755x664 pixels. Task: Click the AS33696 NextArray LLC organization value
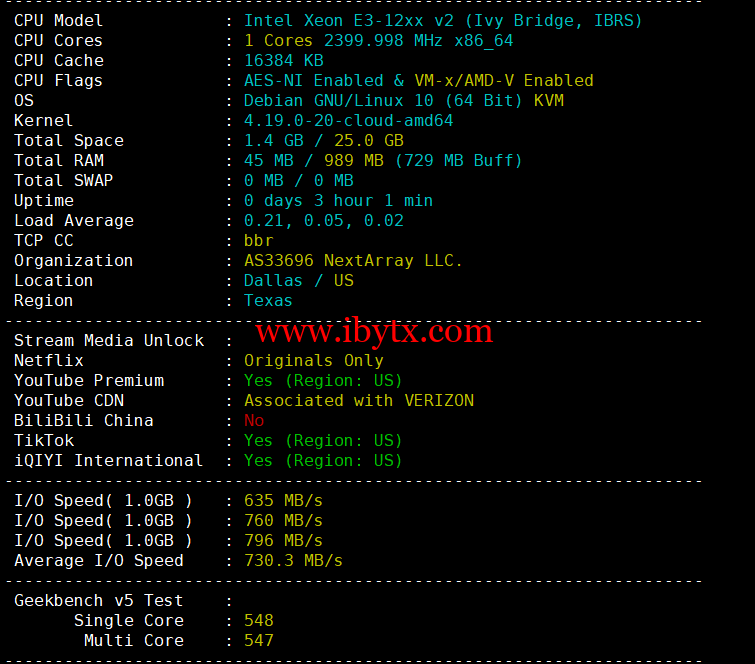click(353, 260)
